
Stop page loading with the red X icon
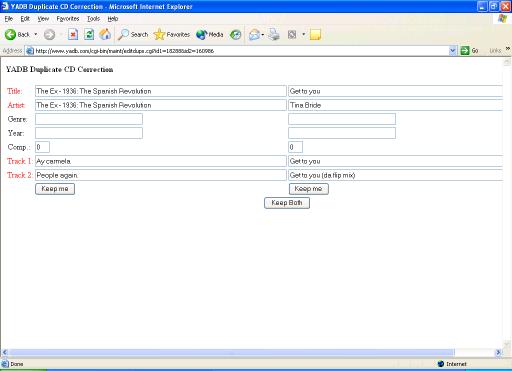pos(73,34)
